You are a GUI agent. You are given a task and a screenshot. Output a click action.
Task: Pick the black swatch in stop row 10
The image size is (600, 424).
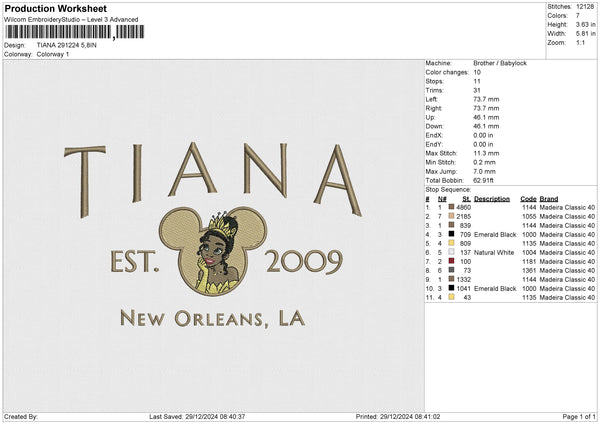click(452, 288)
